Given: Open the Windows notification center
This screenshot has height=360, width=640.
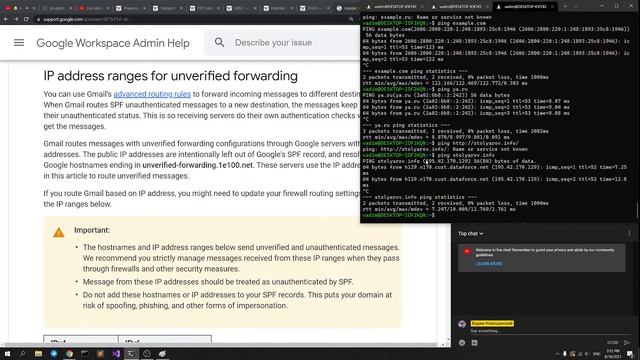Looking at the screenshot, I should pyautogui.click(x=631, y=354).
